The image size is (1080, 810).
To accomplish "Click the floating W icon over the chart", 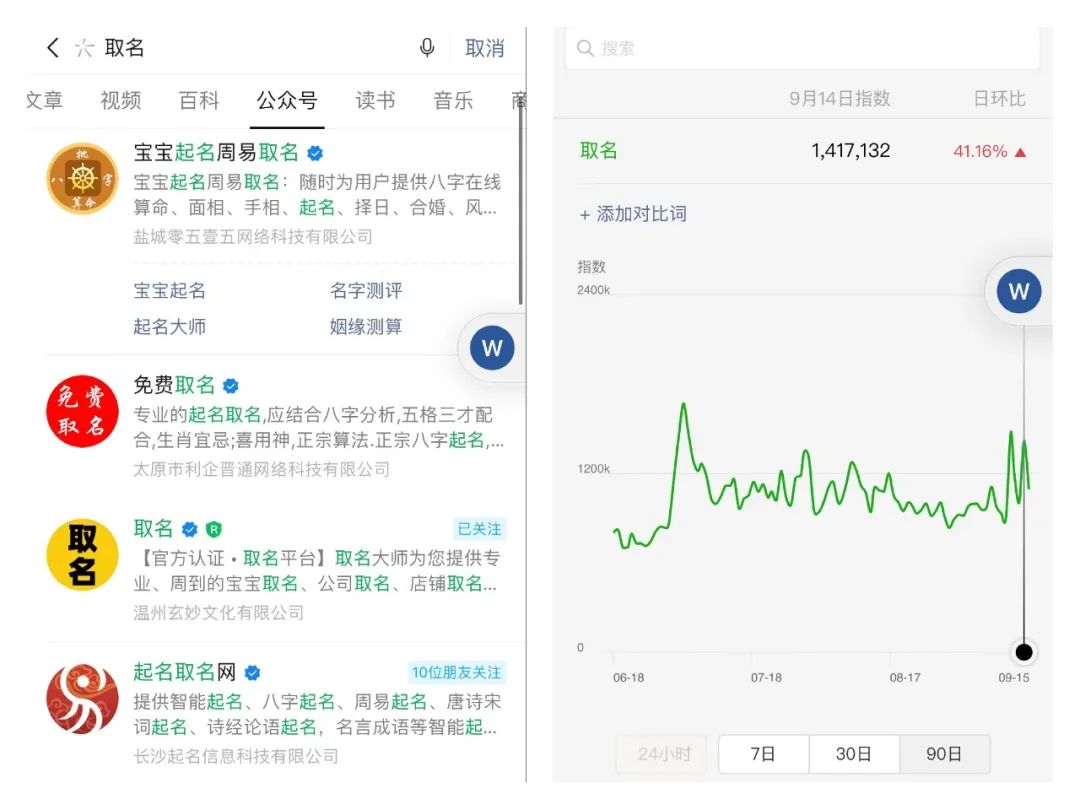I will pos(1018,291).
